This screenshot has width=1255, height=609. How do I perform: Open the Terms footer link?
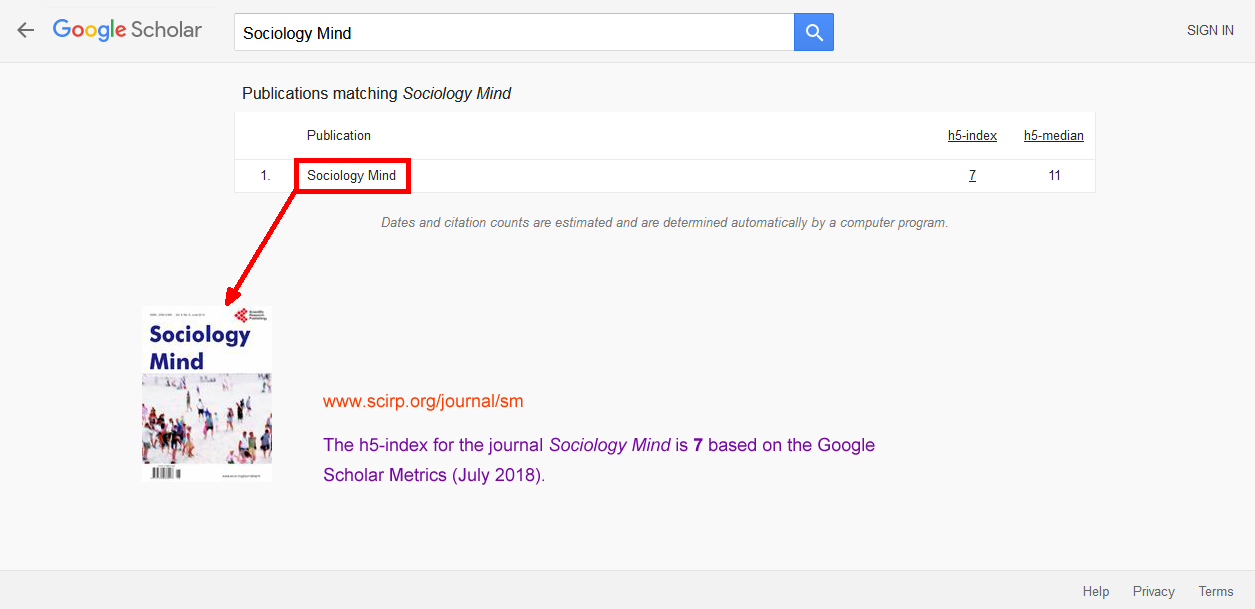click(x=1215, y=591)
